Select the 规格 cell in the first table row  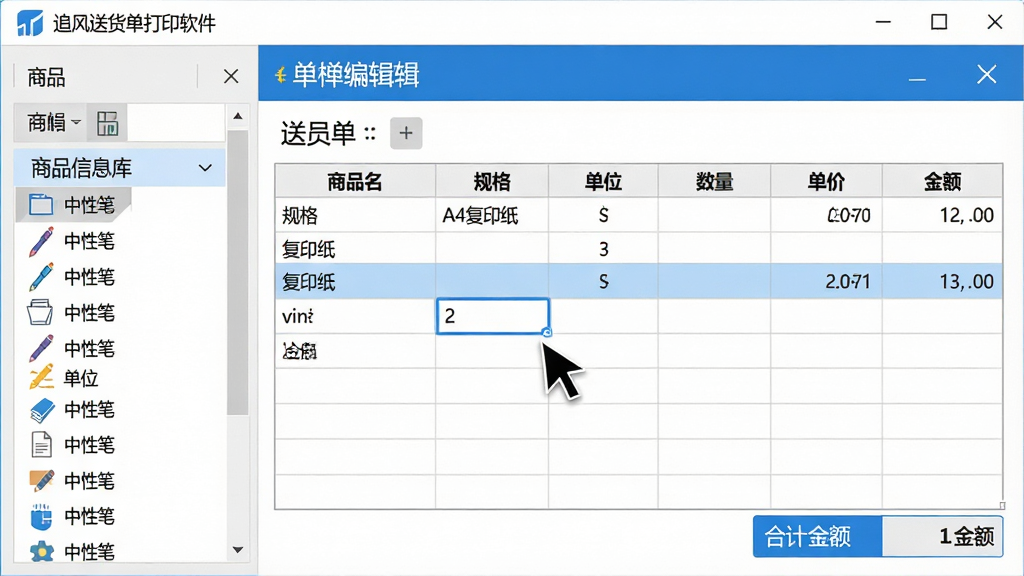(355, 215)
